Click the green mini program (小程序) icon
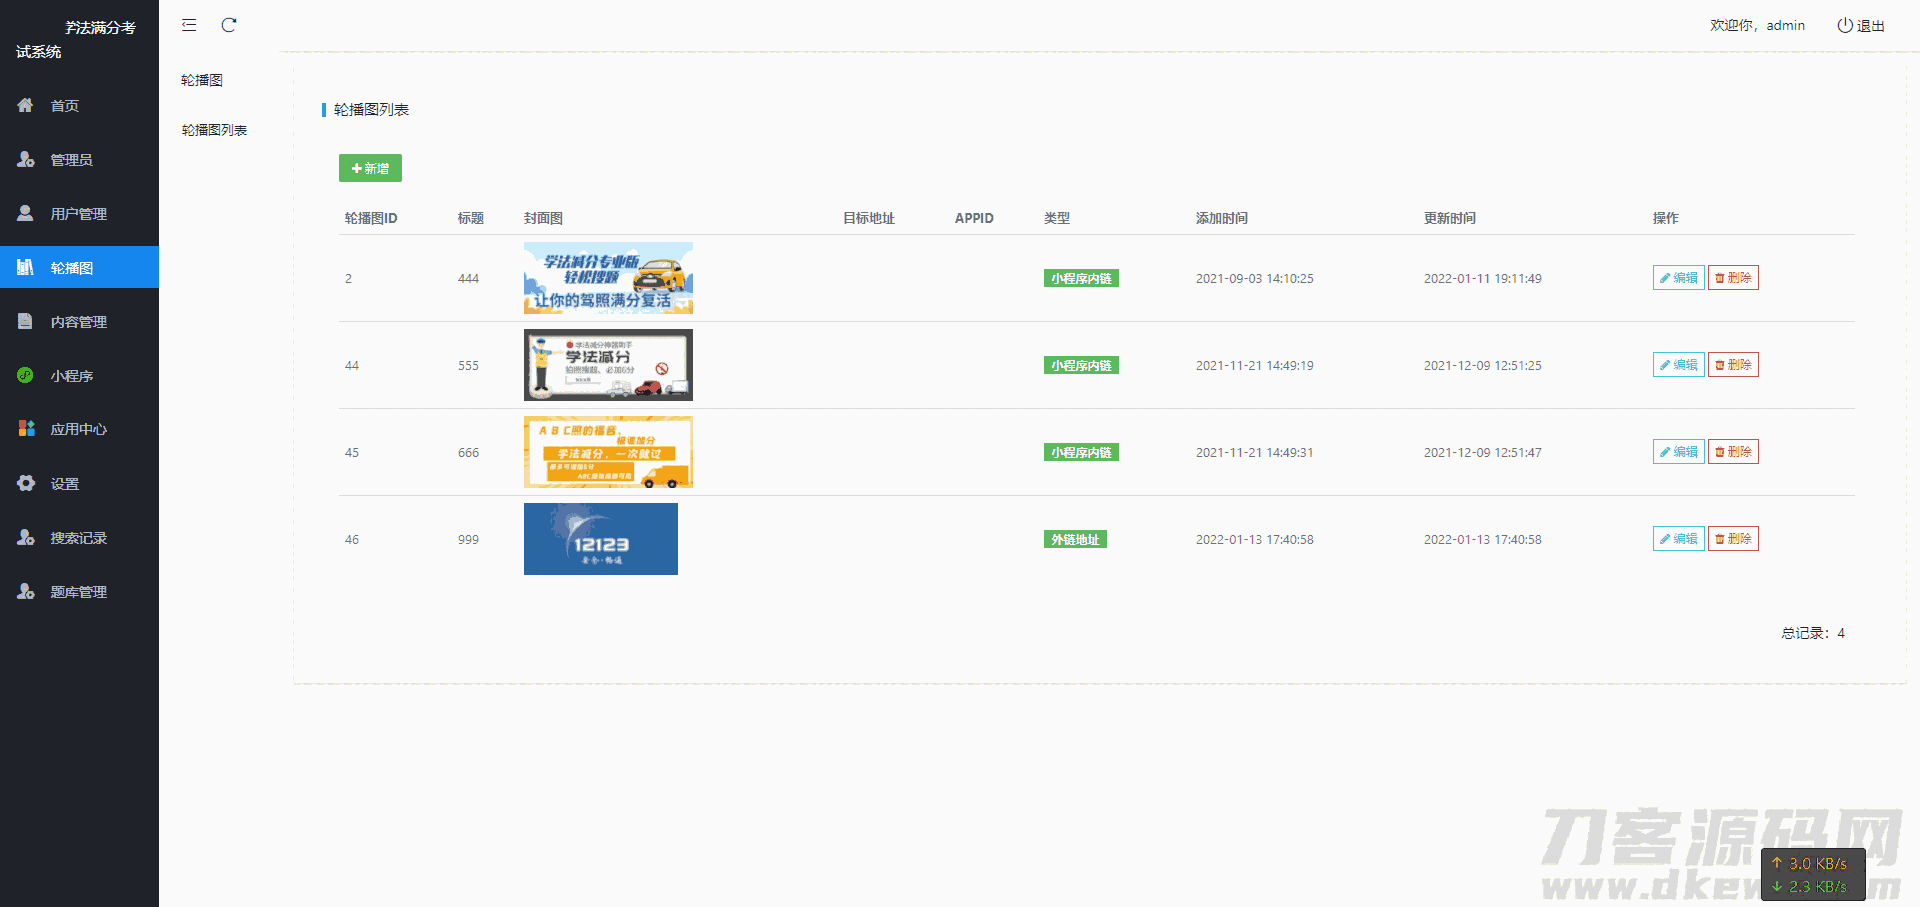Screen dimensions: 1920x907 [26, 375]
